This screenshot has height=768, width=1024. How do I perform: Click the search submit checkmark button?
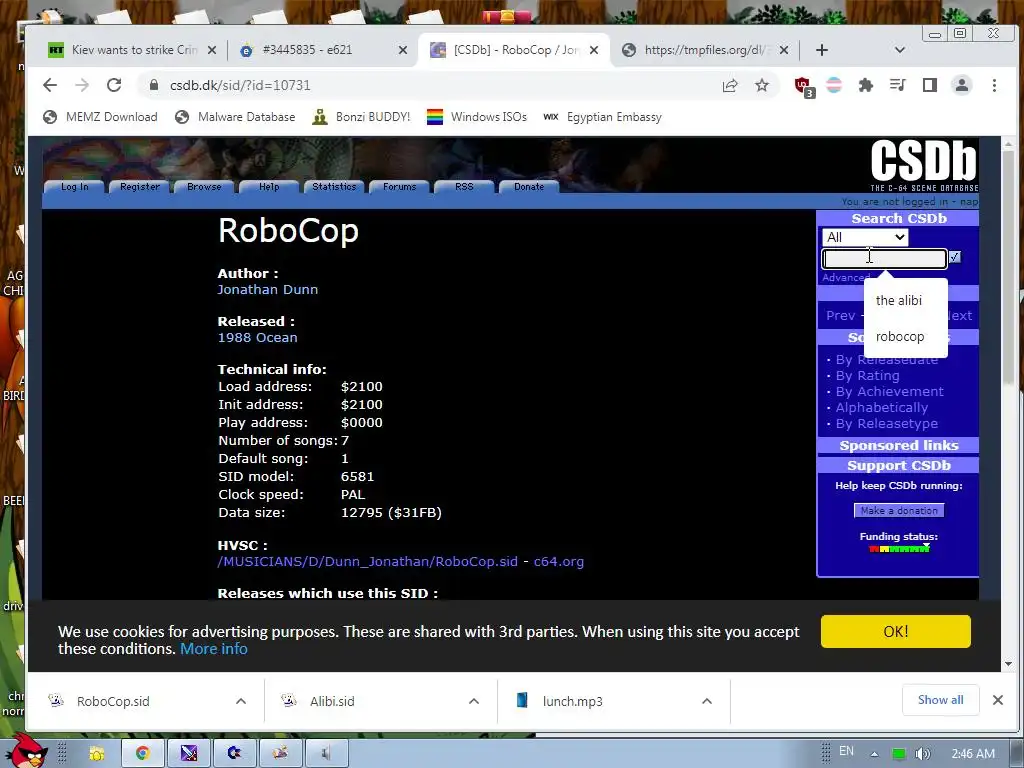[x=955, y=257]
